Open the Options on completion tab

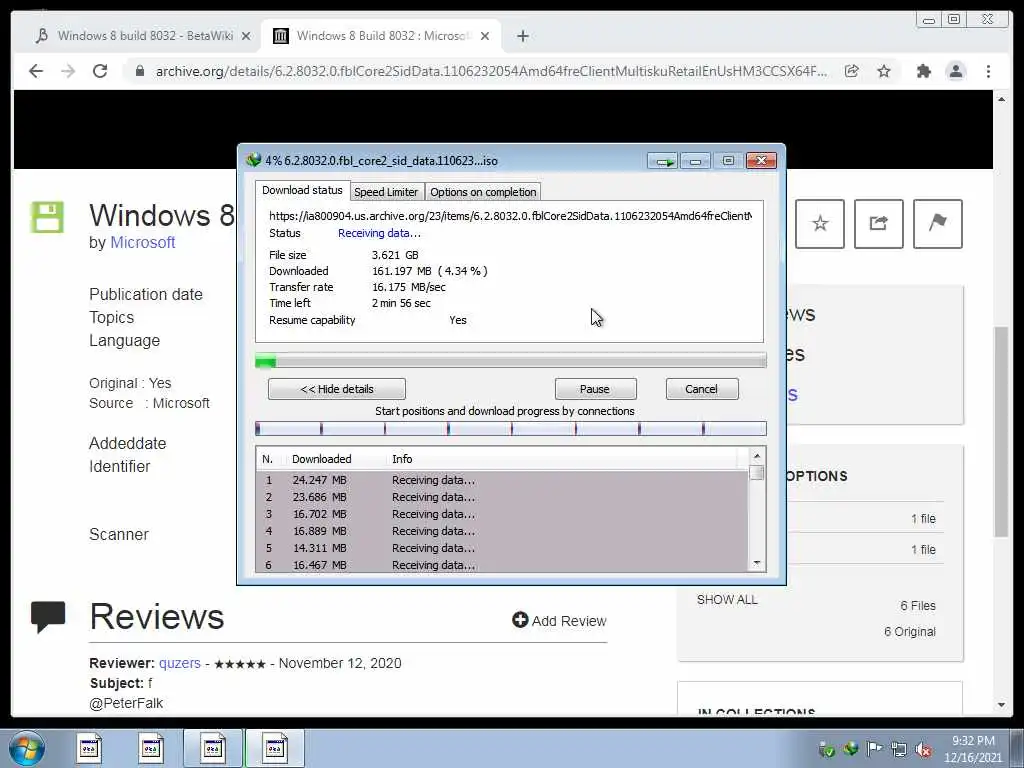[483, 192]
